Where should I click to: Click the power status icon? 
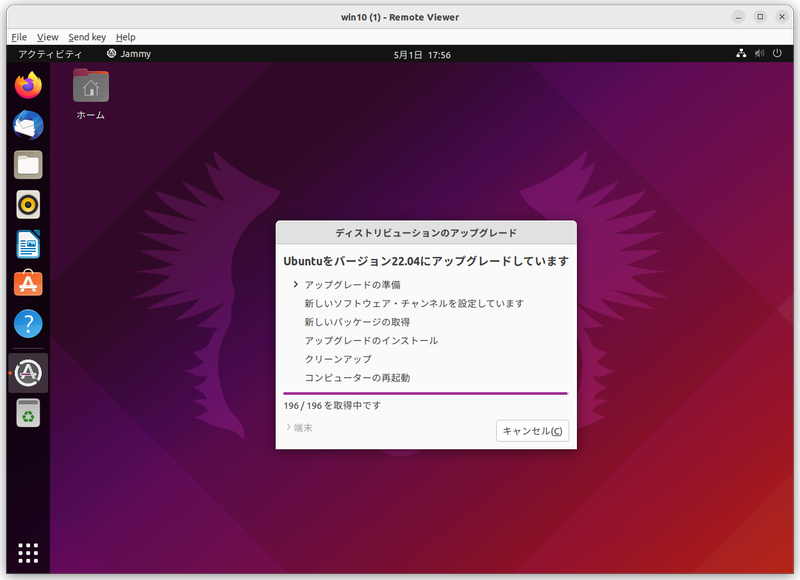(x=778, y=54)
